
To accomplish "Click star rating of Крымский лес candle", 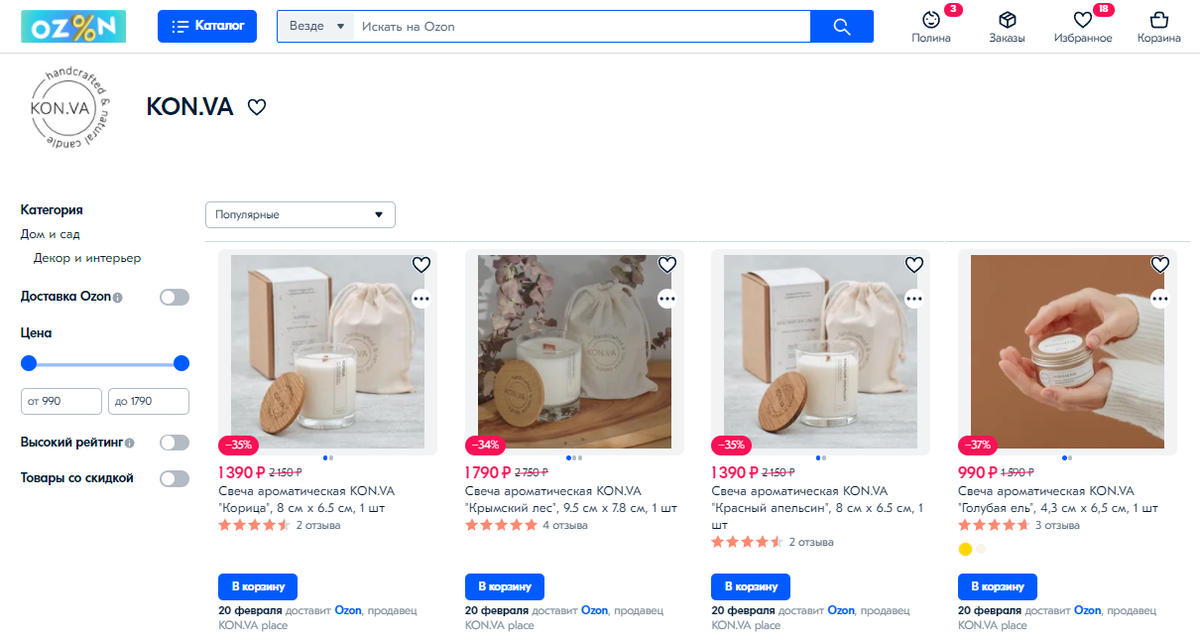I will [501, 525].
